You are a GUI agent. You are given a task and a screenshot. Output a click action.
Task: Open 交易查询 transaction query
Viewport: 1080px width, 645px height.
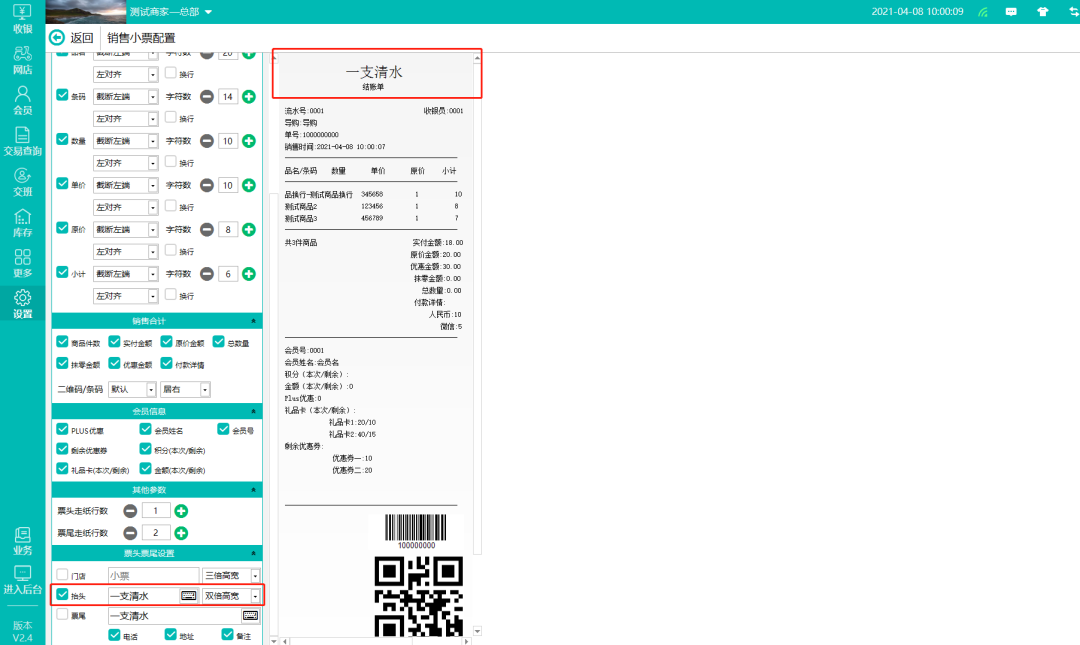point(22,141)
